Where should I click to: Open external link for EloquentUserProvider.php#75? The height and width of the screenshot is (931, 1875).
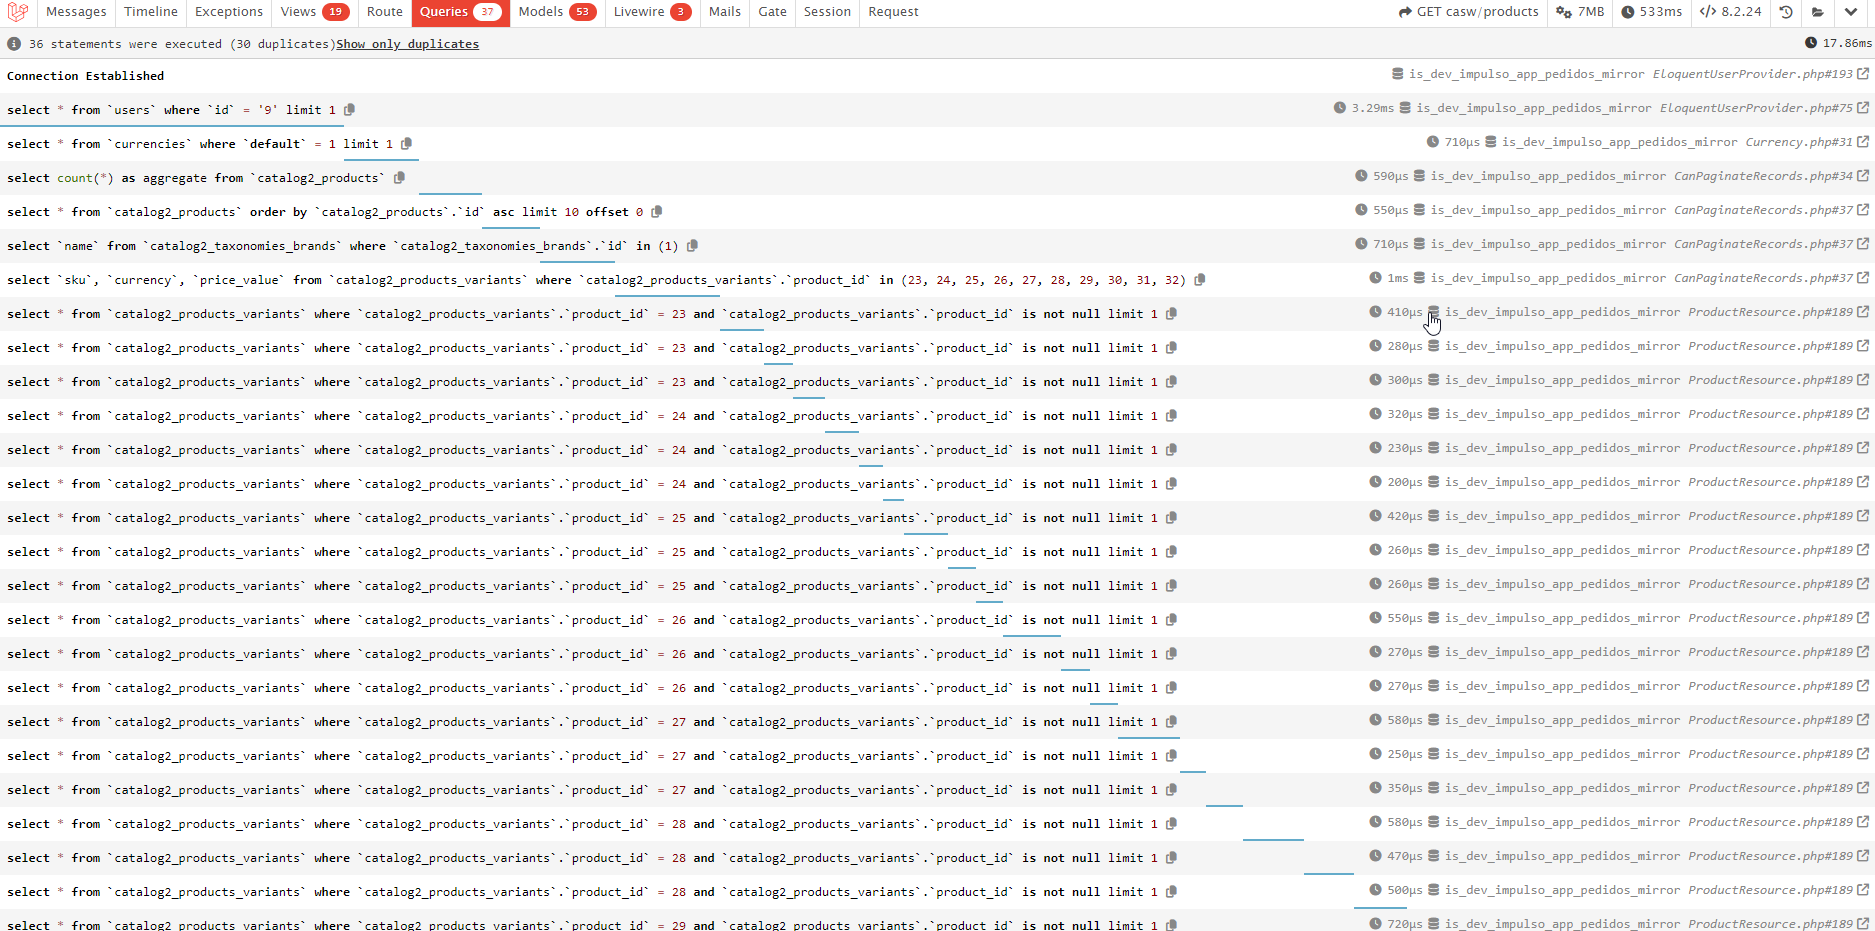coord(1863,108)
